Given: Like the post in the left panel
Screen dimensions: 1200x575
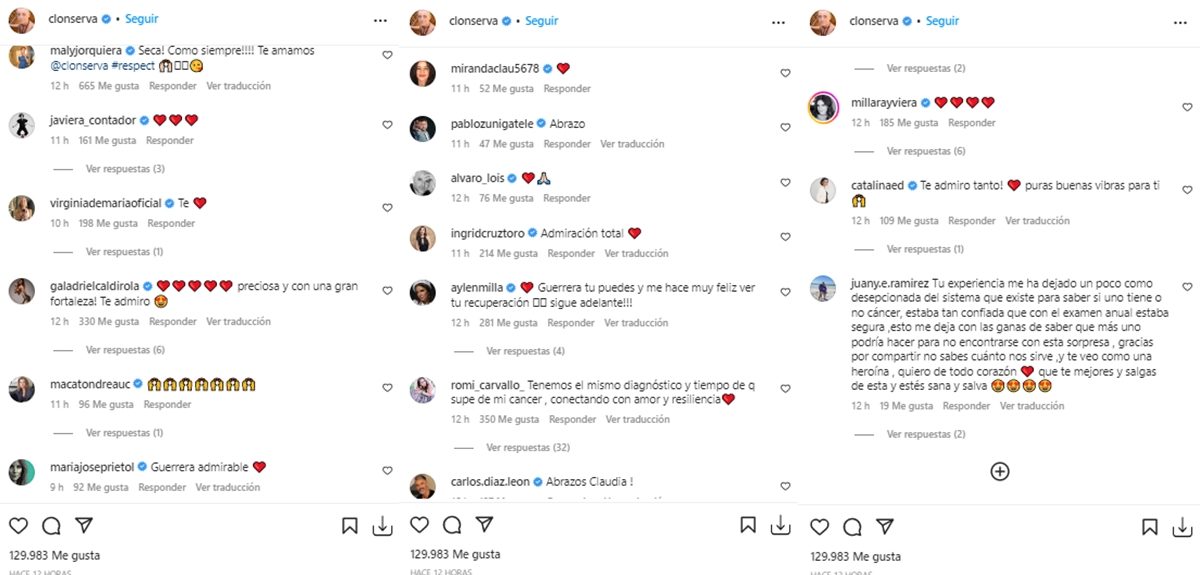Looking at the screenshot, I should point(20,526).
